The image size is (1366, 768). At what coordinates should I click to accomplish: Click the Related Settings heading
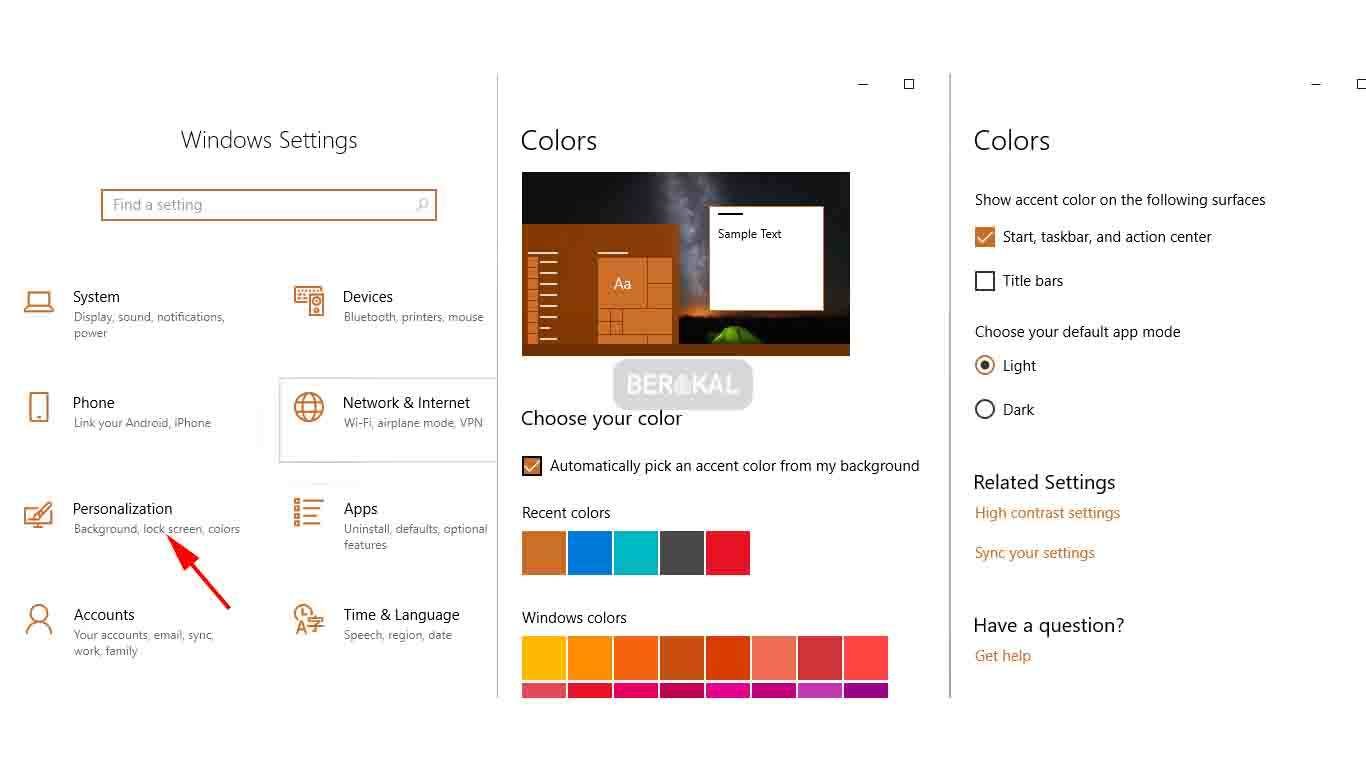[x=1044, y=482]
